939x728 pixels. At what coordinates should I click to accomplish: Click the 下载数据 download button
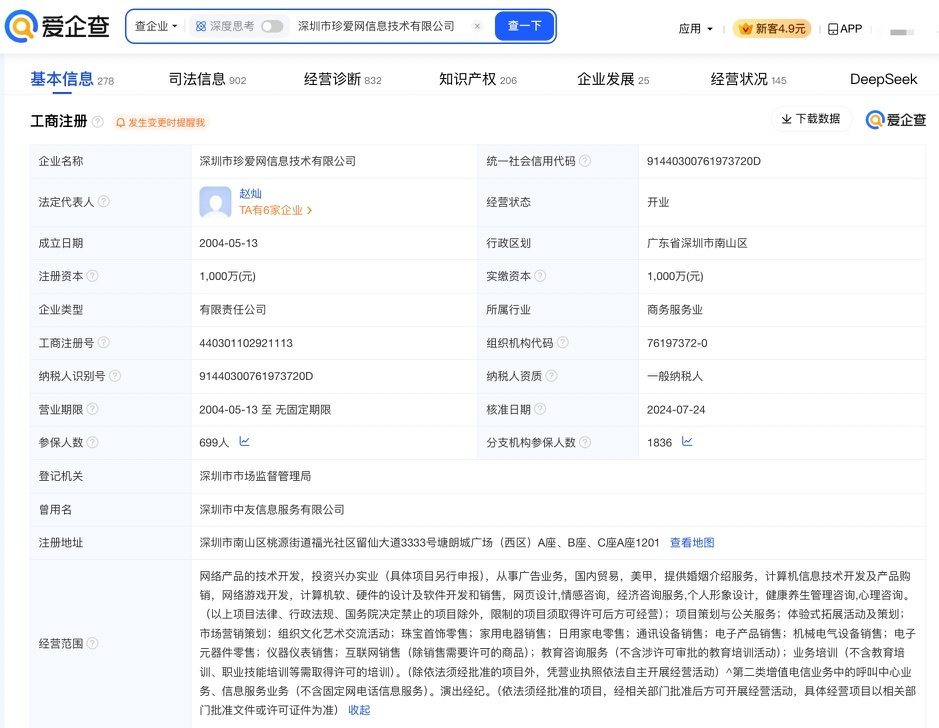(x=811, y=119)
